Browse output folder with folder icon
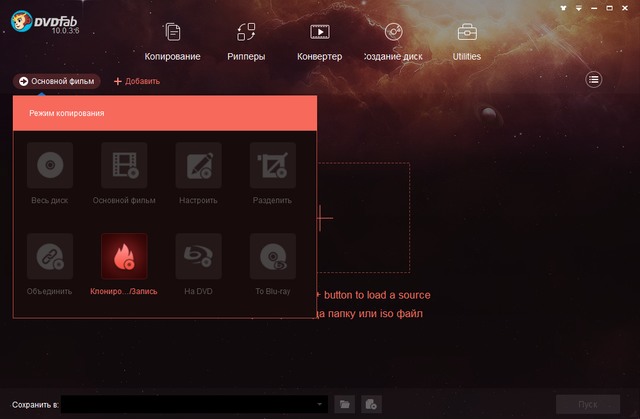 point(345,404)
